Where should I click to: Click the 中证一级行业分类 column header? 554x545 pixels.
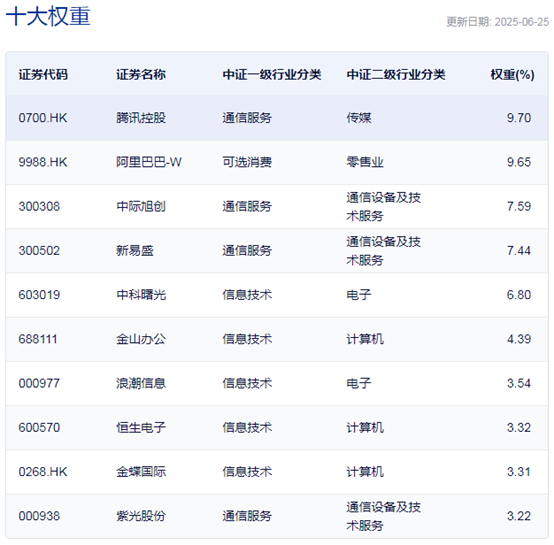pyautogui.click(x=272, y=75)
